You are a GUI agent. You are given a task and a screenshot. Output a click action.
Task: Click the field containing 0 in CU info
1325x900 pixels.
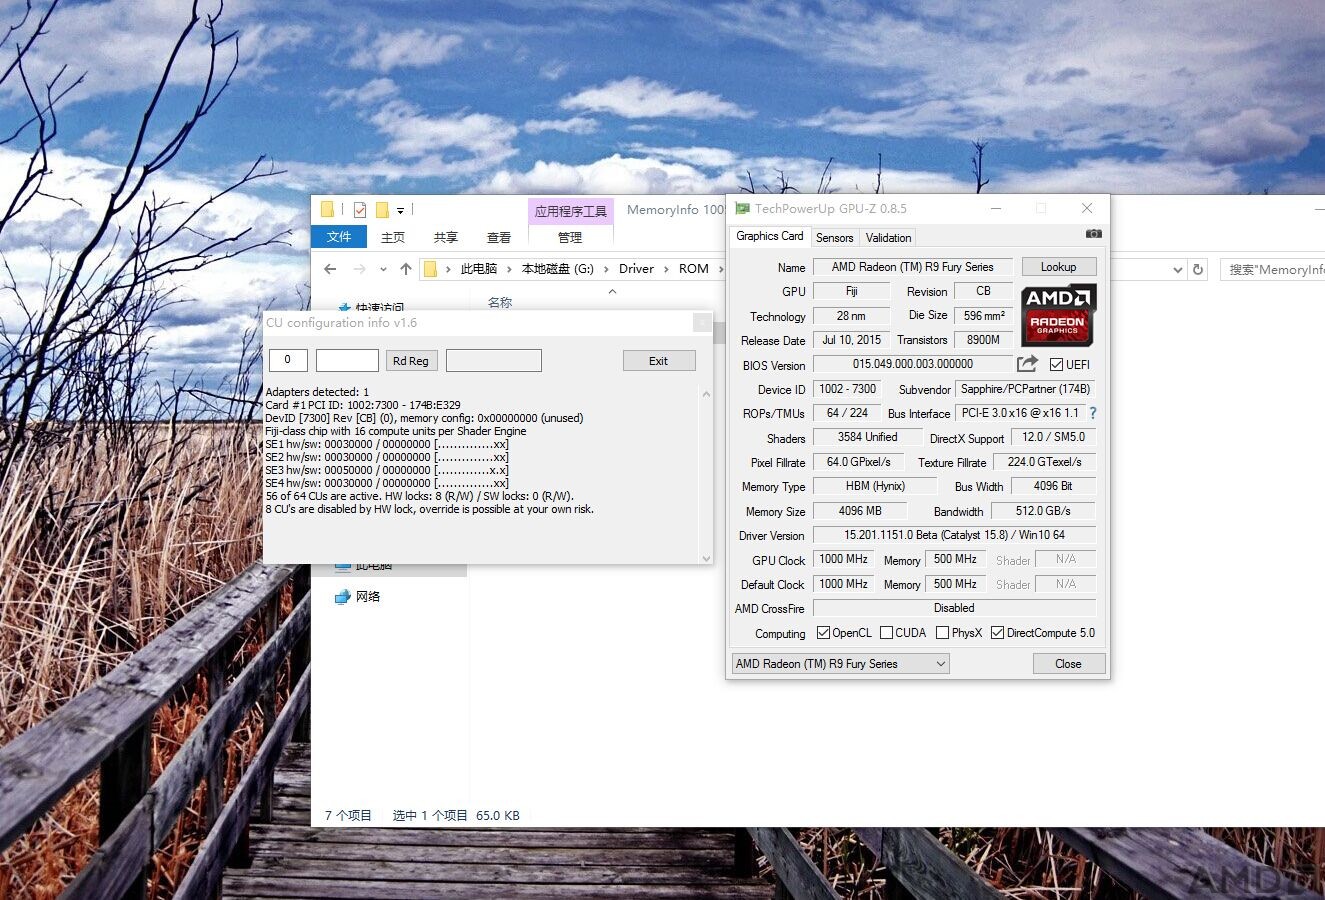pyautogui.click(x=288, y=360)
